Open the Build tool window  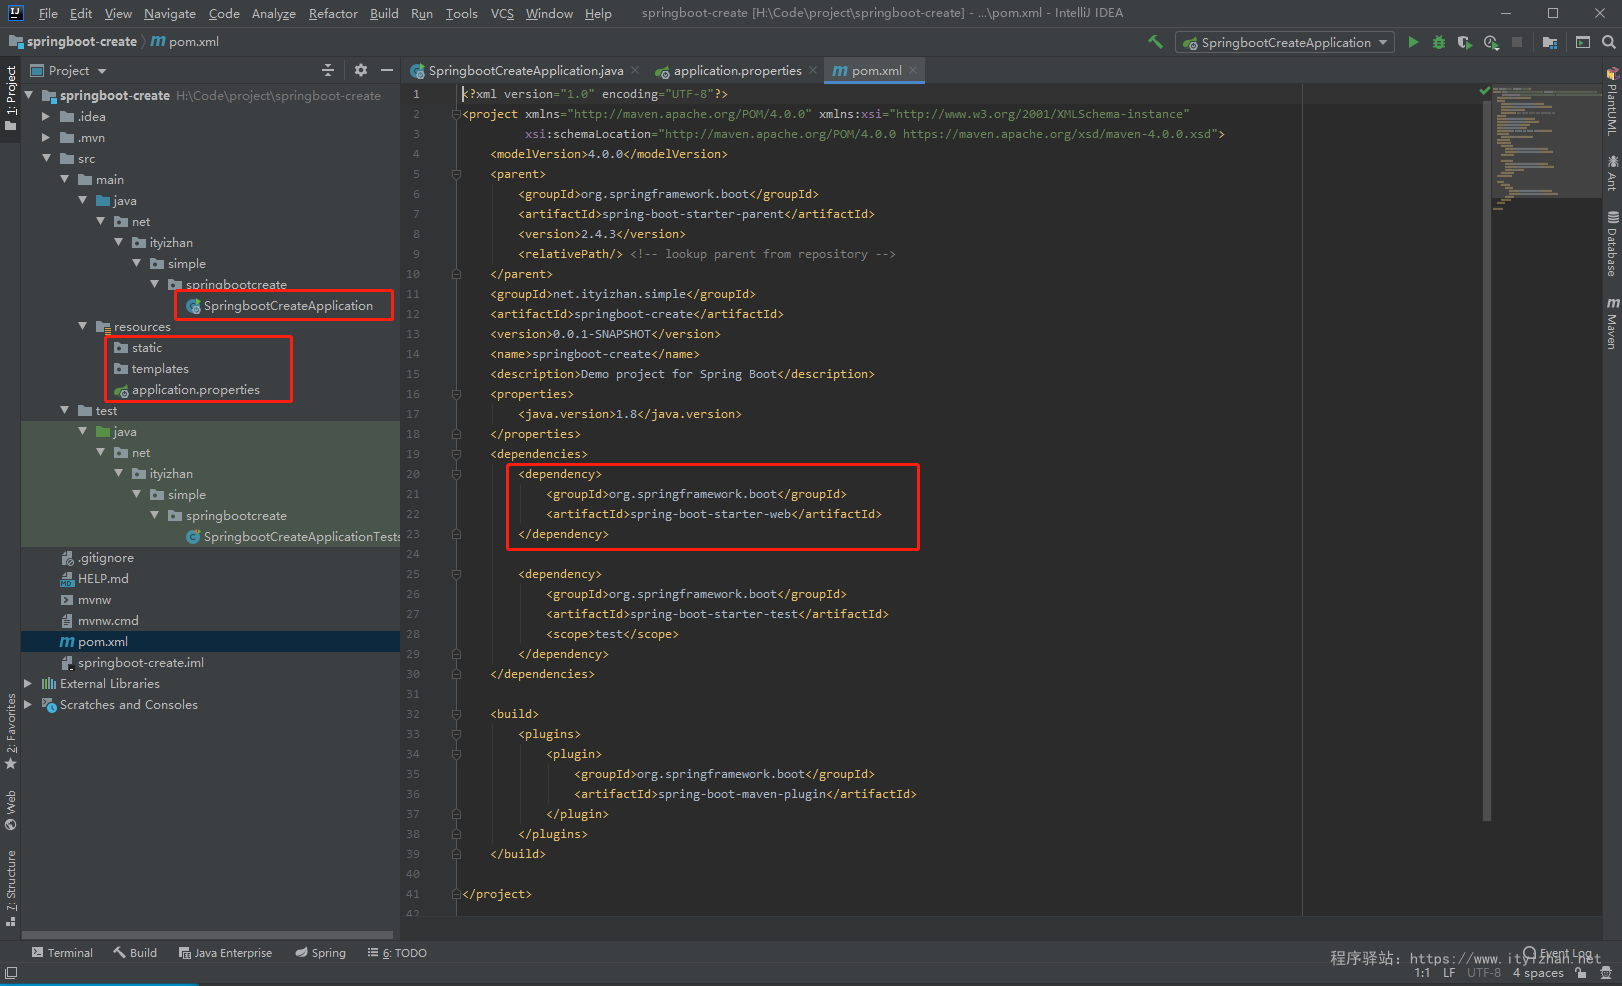click(135, 953)
